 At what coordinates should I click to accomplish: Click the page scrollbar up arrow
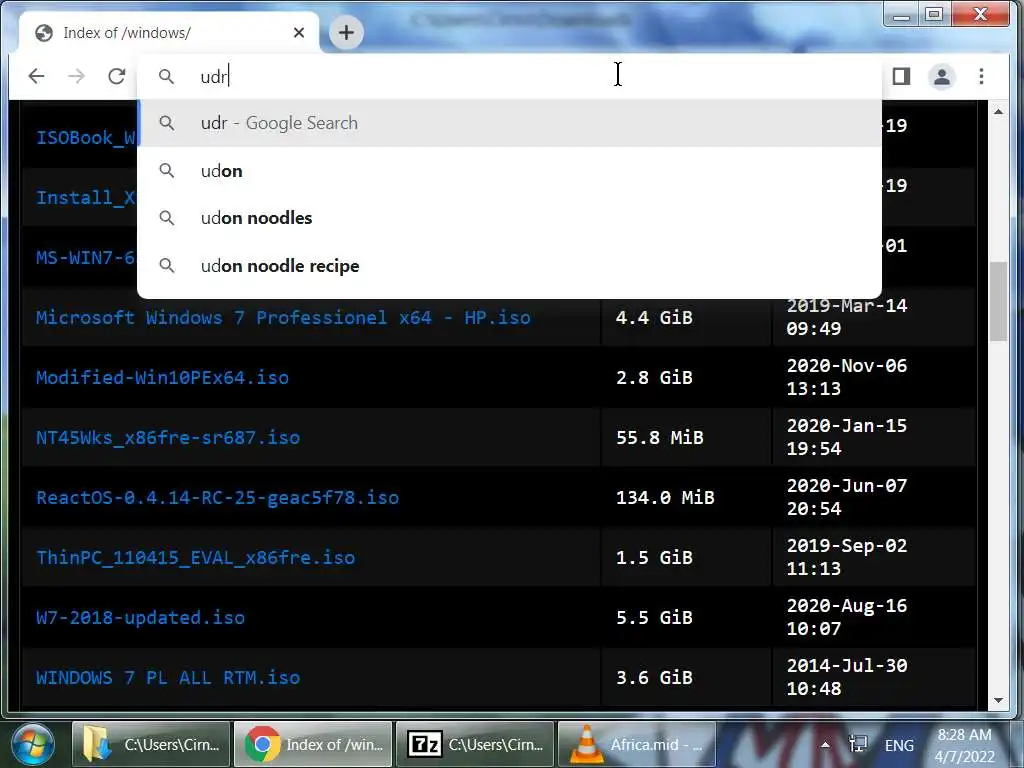(998, 112)
